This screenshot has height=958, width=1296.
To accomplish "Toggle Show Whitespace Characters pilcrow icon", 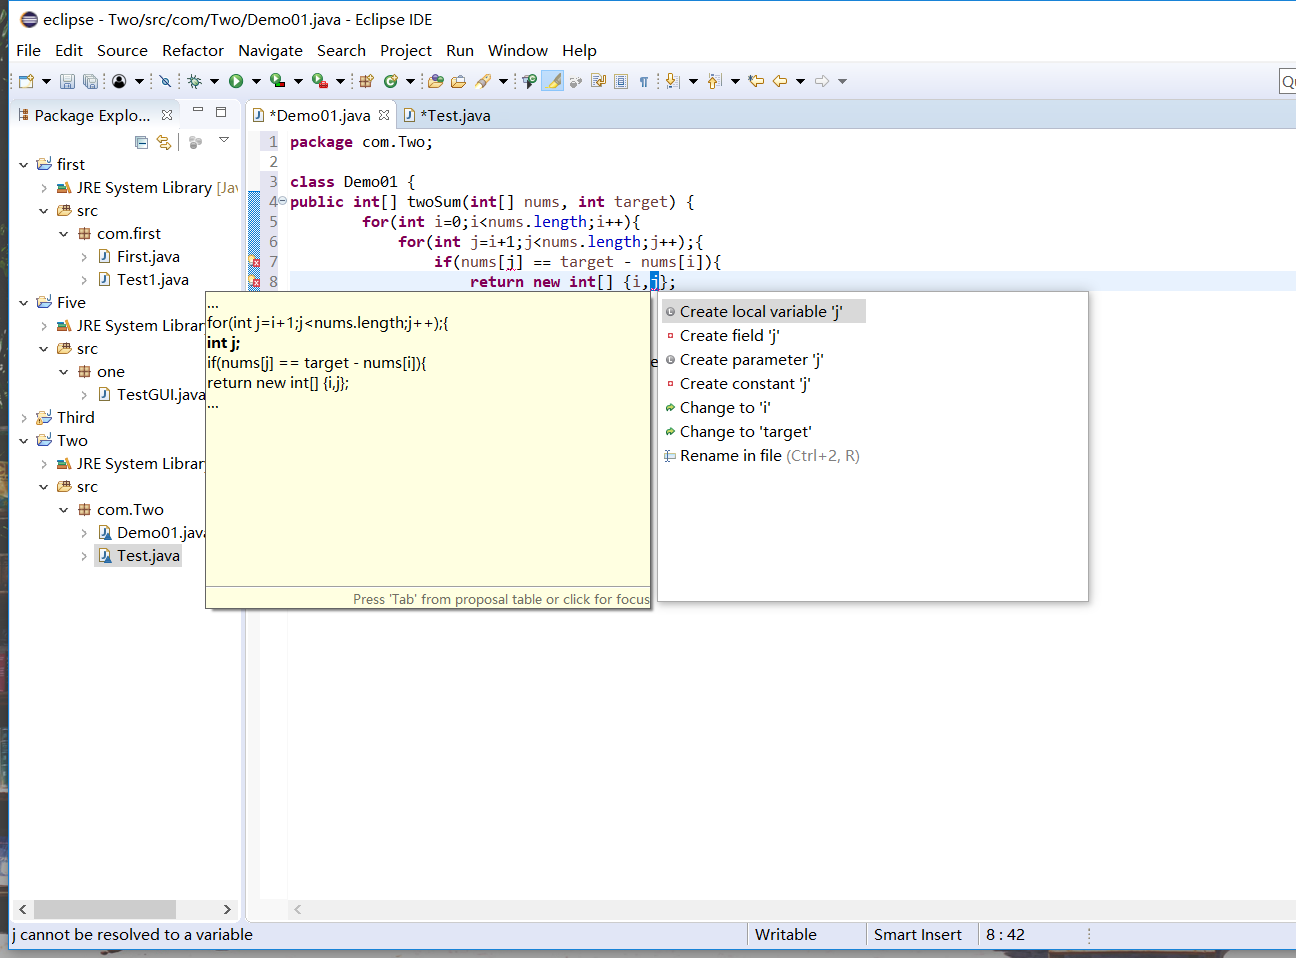I will 643,82.
